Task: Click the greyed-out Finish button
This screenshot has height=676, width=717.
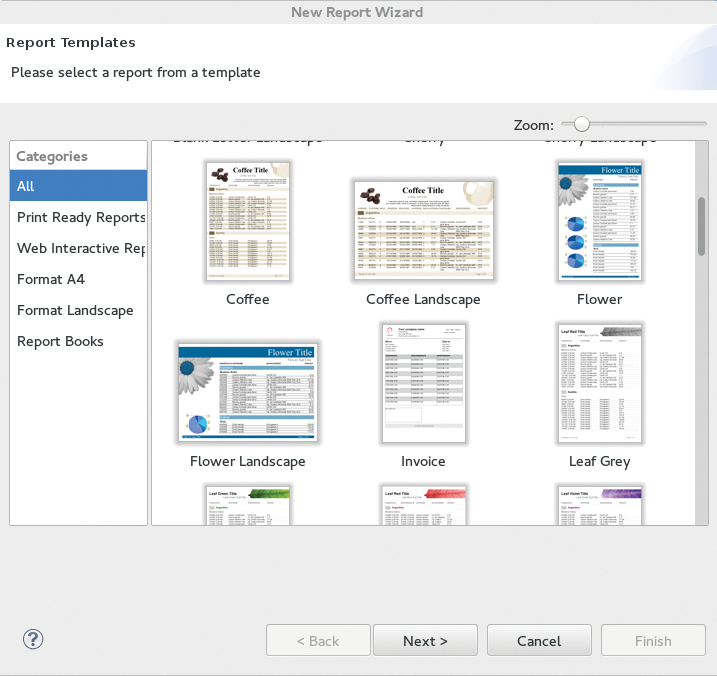Action: click(x=653, y=640)
